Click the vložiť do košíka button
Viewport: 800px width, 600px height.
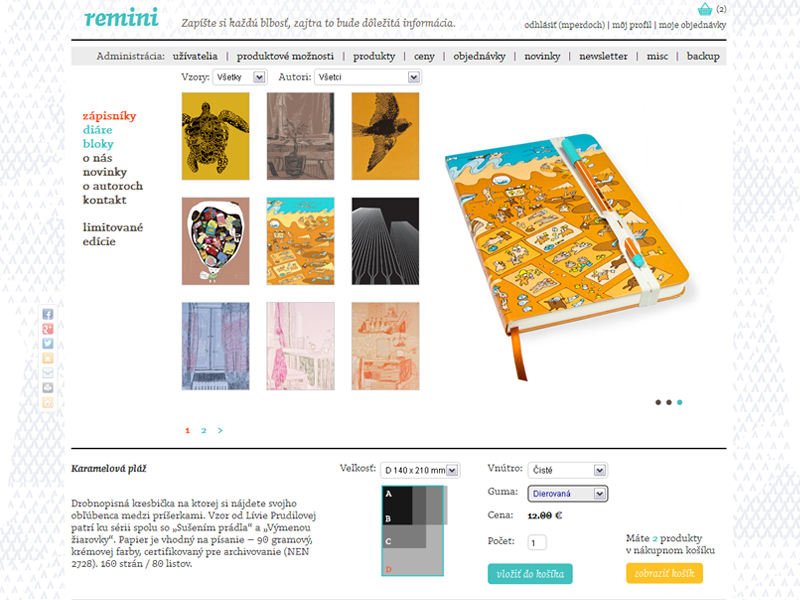point(530,573)
